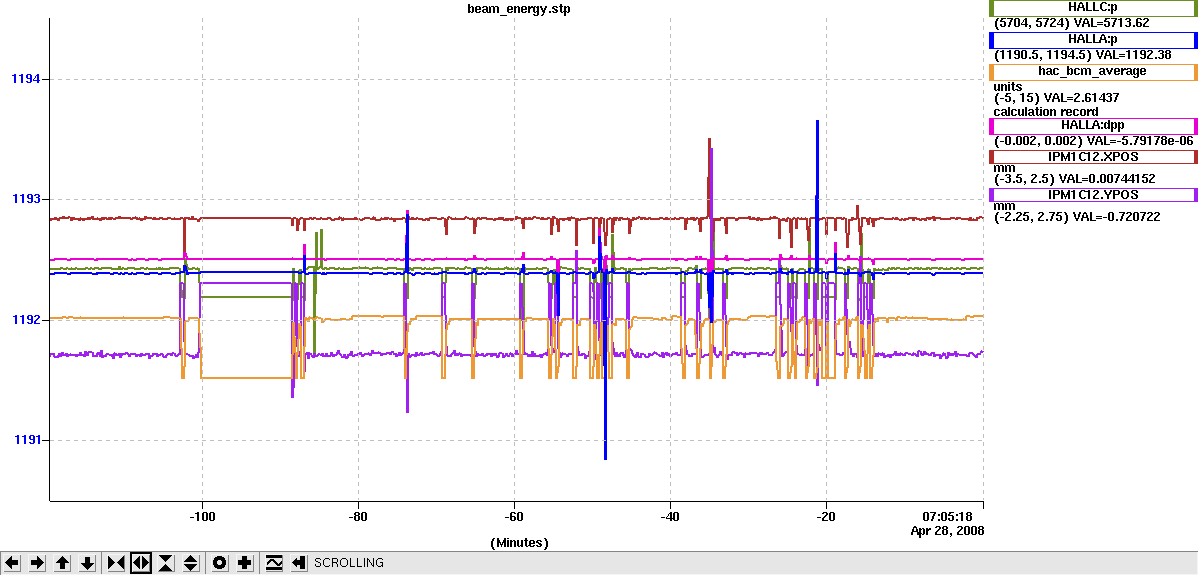Image resolution: width=1198 pixels, height=575 pixels.
Task: Click the (-3.5, 2.5) VAL=0.00744152 readout
Action: pyautogui.click(x=1074, y=179)
